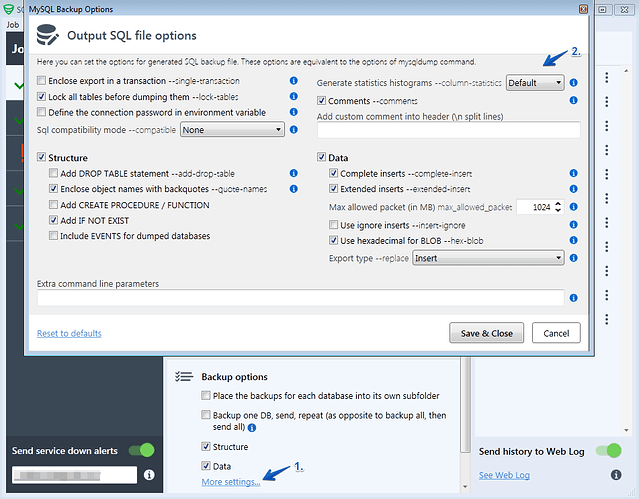The height and width of the screenshot is (499, 639).
Task: Check Place backups into own subfolder
Action: coord(206,395)
